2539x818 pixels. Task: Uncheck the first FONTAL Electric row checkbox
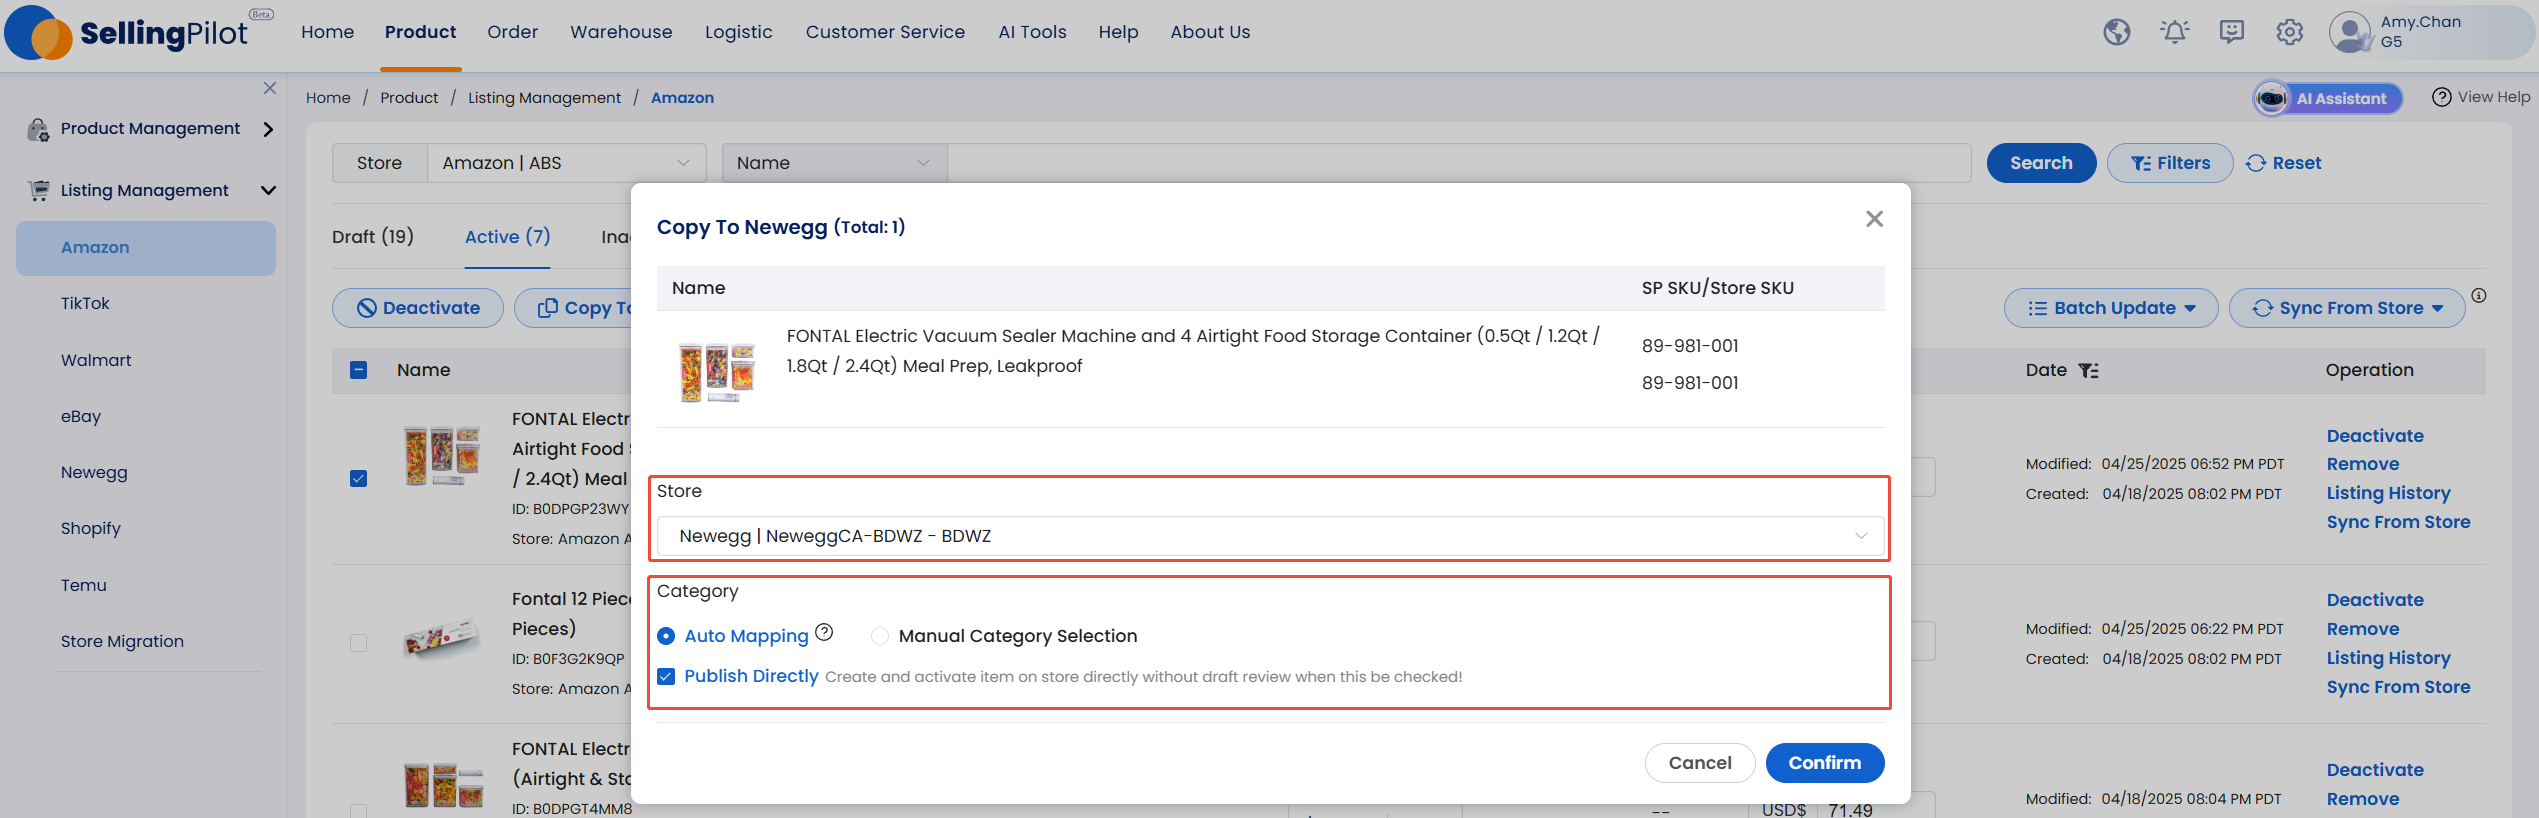coord(359,478)
